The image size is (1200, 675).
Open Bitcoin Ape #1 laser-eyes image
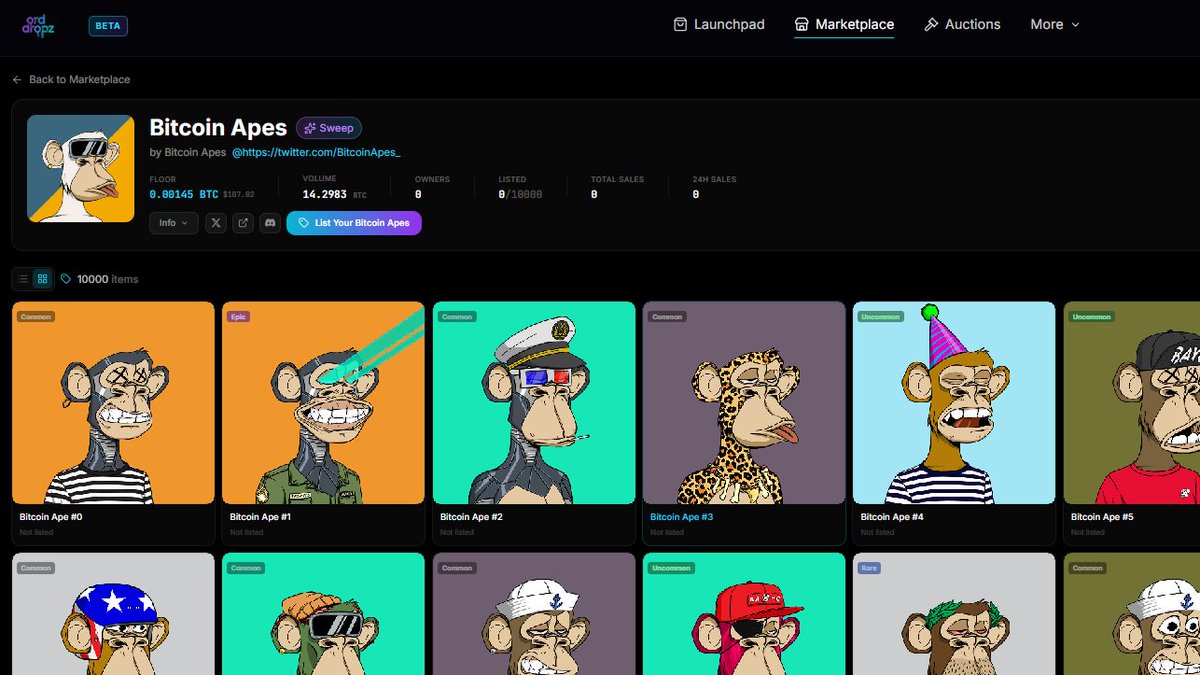(x=323, y=403)
